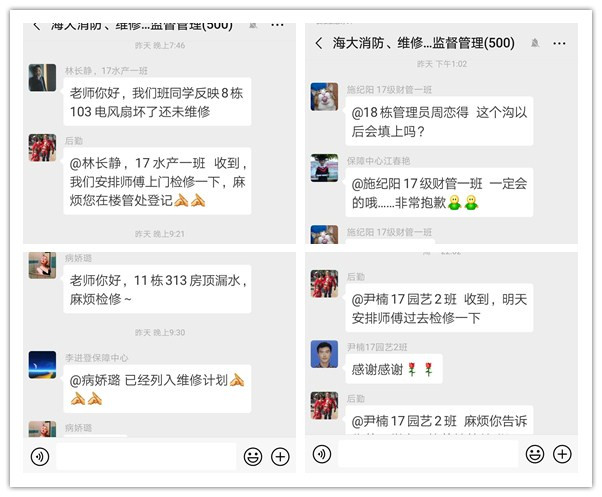The width and height of the screenshot is (602, 497).
Task: Open the night-sky avatar of 李进登保障中心
Action: pyautogui.click(x=42, y=365)
